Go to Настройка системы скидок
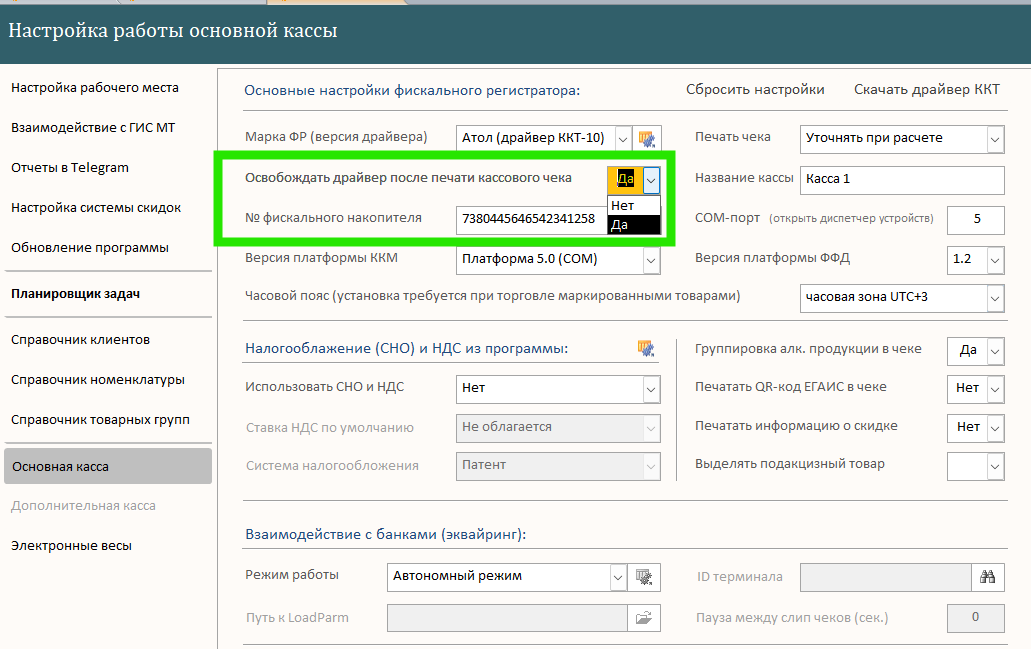The image size is (1031, 649). (x=96, y=208)
